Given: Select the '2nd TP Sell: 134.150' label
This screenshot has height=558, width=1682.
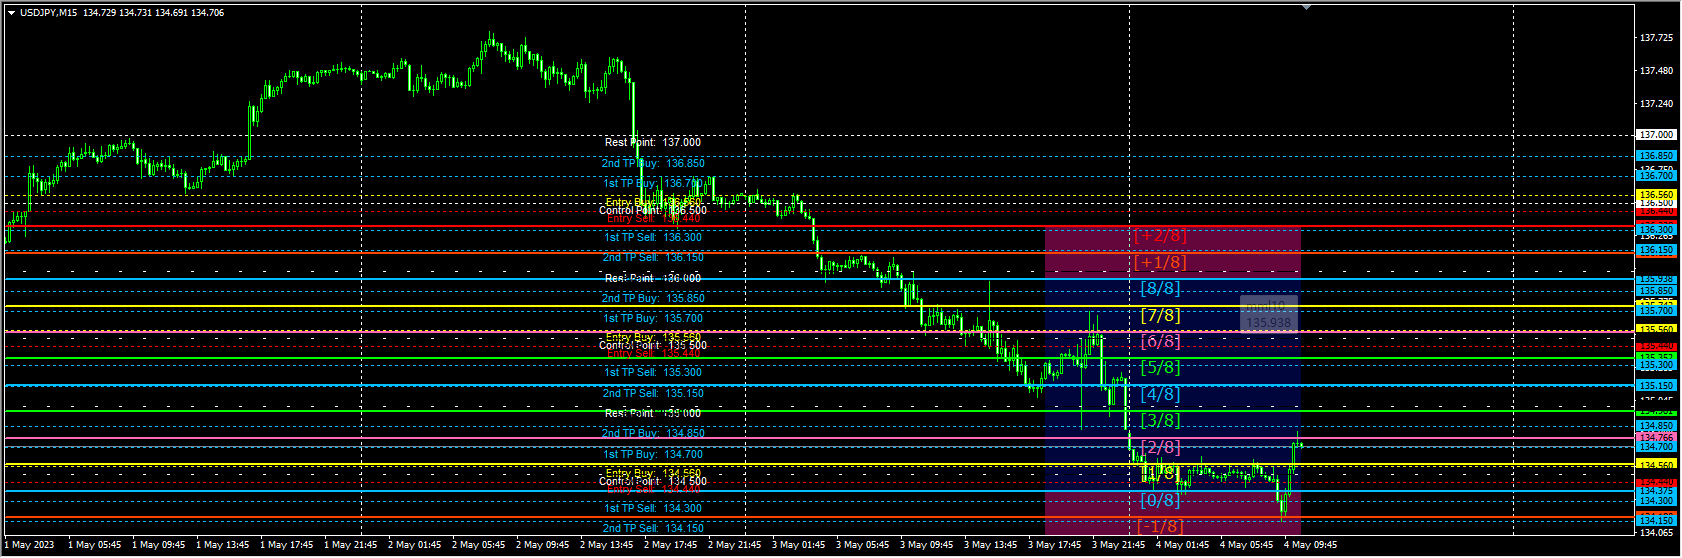Looking at the screenshot, I should pyautogui.click(x=653, y=529).
